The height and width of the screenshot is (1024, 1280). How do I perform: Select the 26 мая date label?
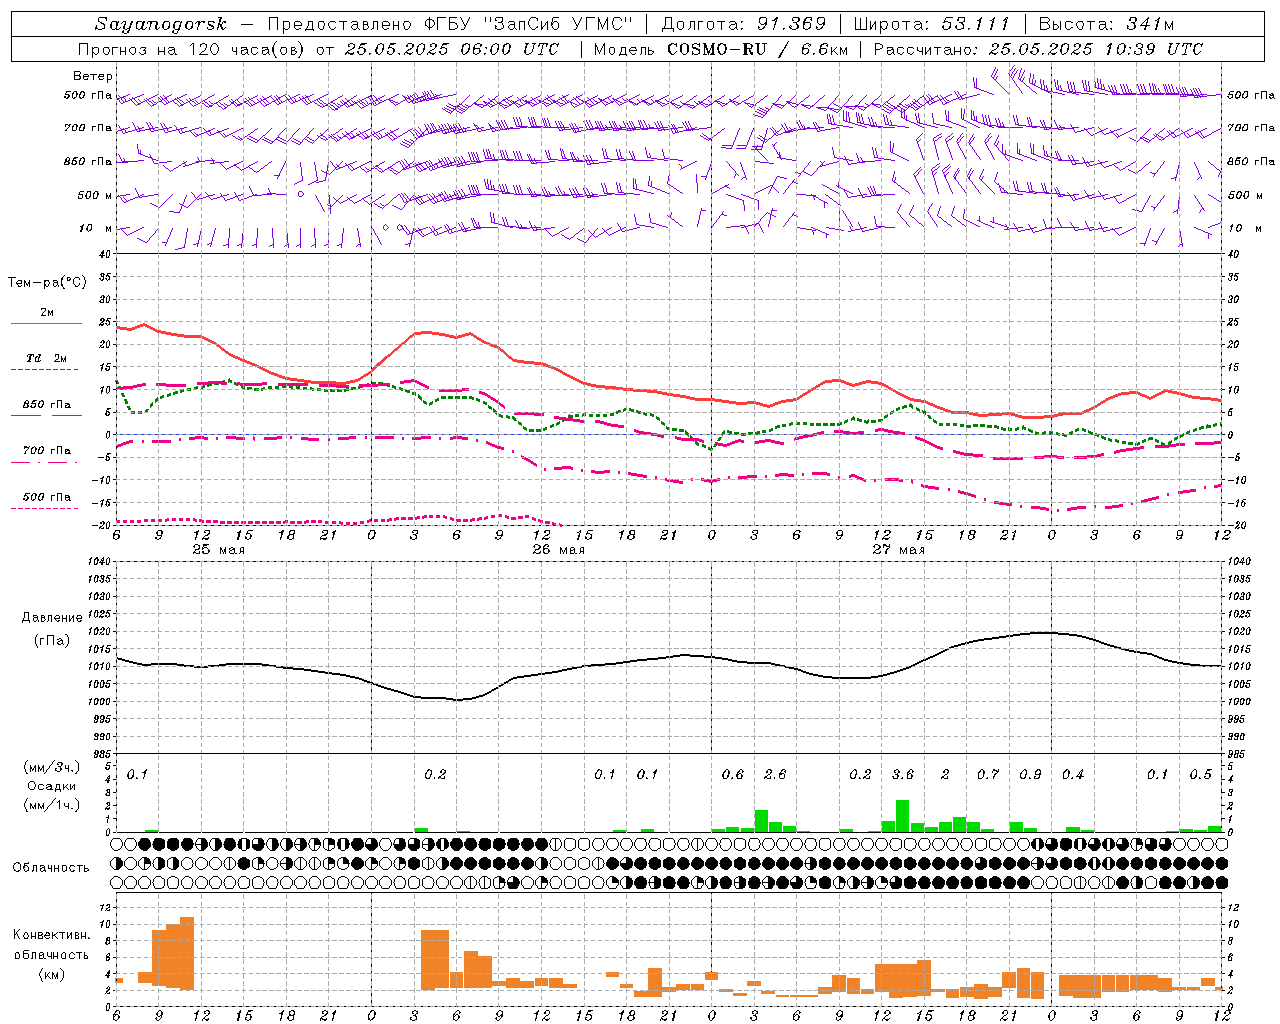pos(558,550)
